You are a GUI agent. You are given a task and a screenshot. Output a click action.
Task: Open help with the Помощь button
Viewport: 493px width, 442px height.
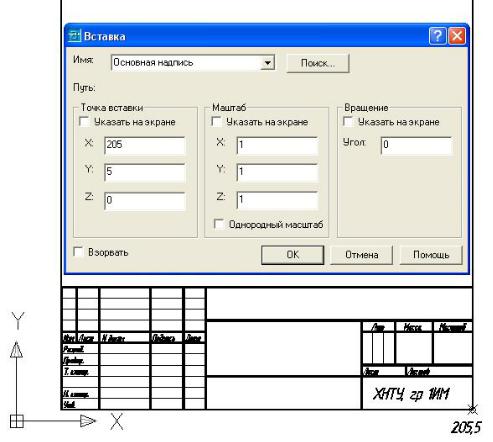(431, 255)
